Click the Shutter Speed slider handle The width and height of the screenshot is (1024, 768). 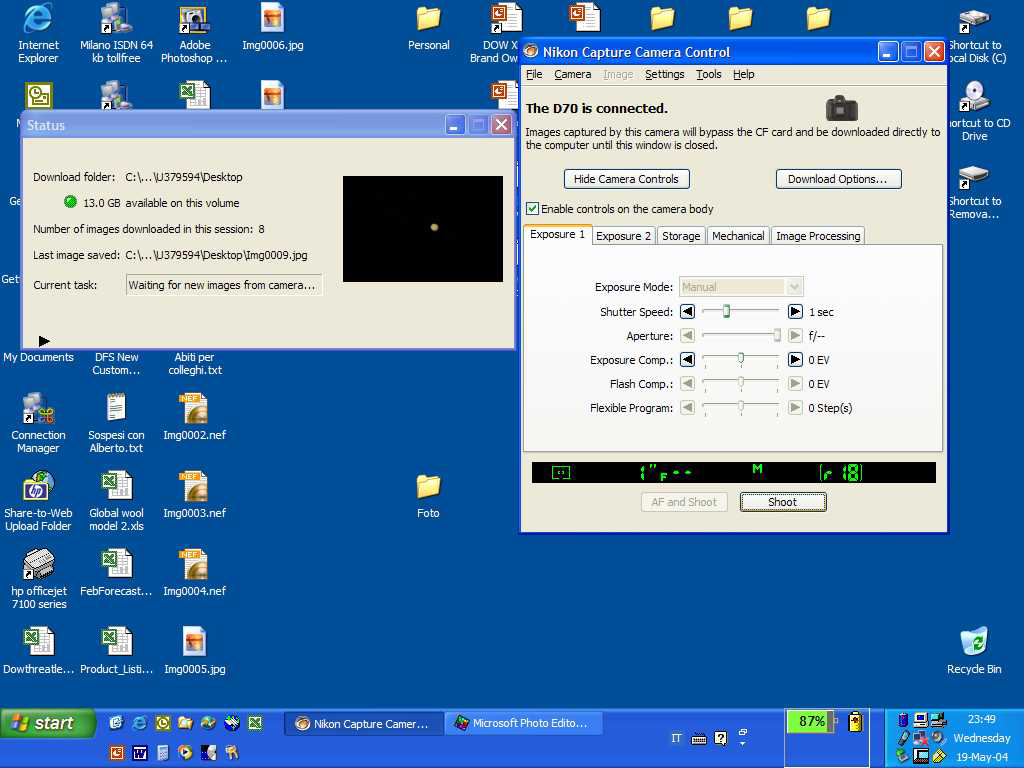tap(726, 312)
